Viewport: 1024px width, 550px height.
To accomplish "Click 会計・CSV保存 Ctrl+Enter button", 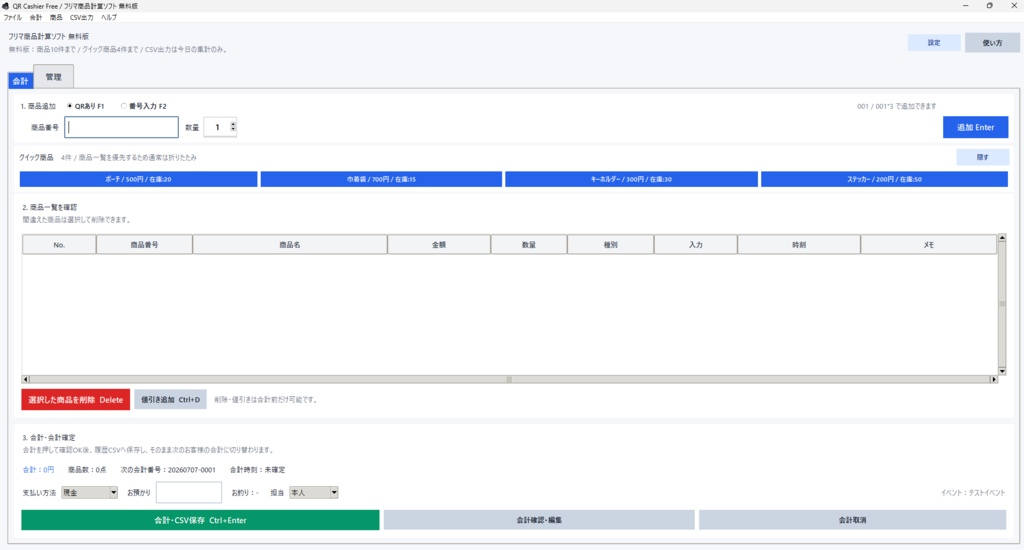I will (x=200, y=520).
